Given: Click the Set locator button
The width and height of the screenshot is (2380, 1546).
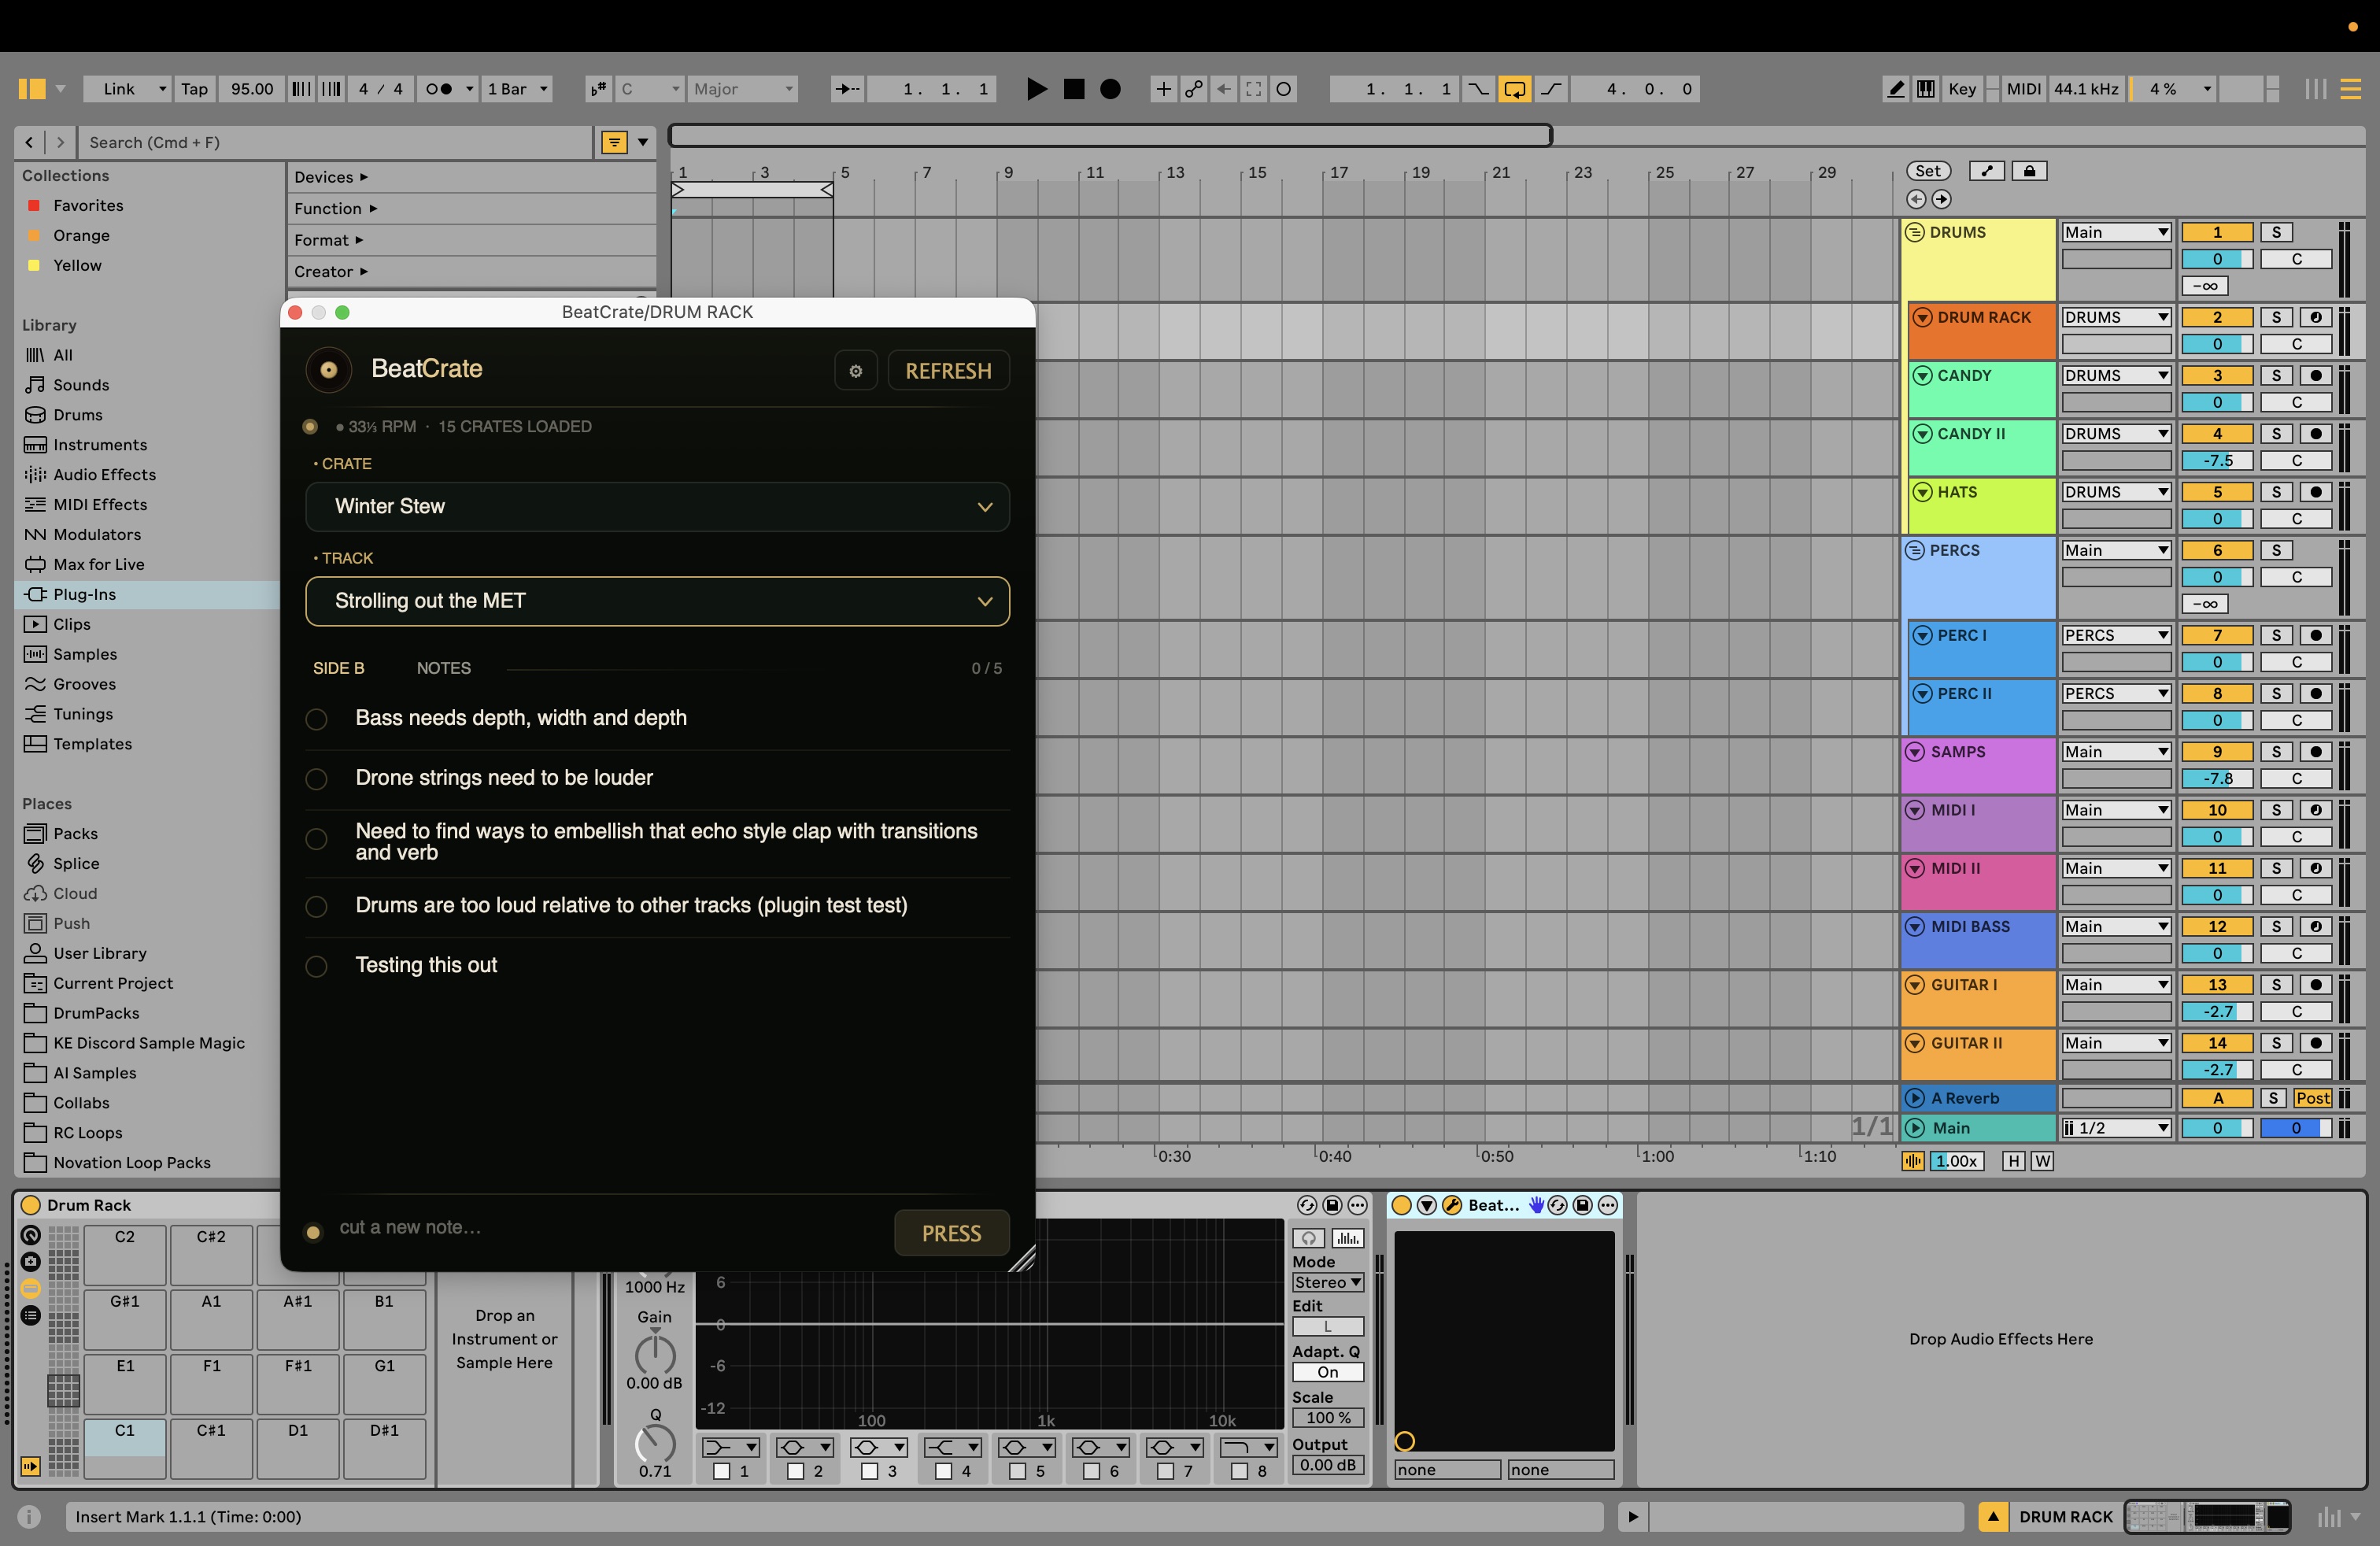Looking at the screenshot, I should click(x=1928, y=171).
